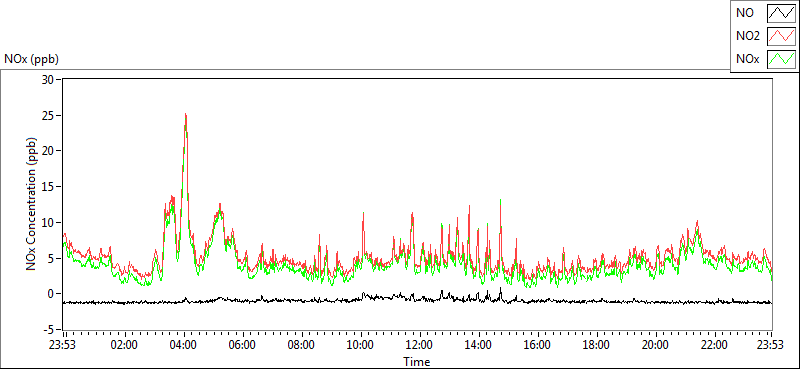Image resolution: width=800 pixels, height=369 pixels.
Task: Click the 04:00 time axis marker
Action: point(184,344)
